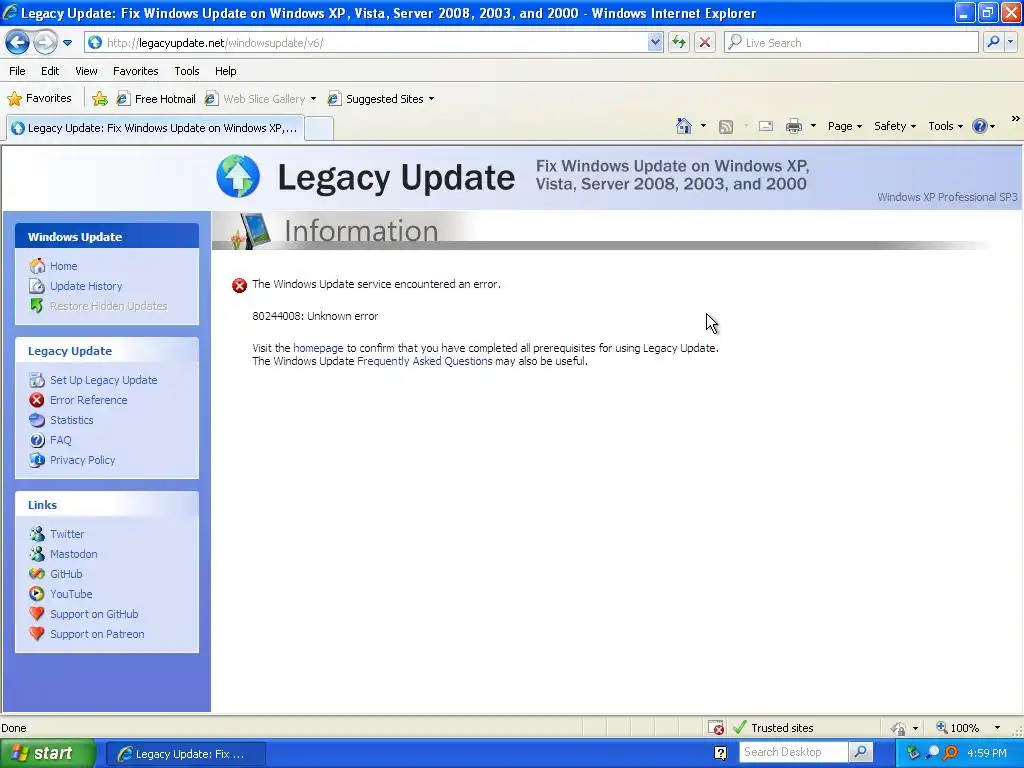The image size is (1024, 768).
Task: Click the Search Desktop taskbar field
Action: (x=793, y=752)
